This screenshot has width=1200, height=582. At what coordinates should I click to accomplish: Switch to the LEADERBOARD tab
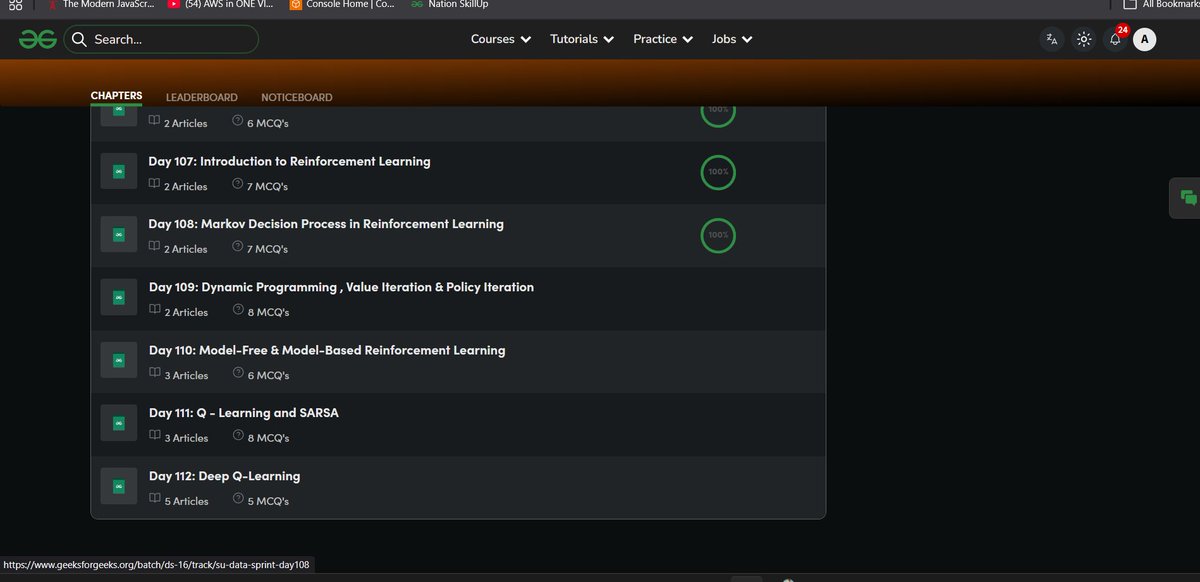tap(202, 97)
